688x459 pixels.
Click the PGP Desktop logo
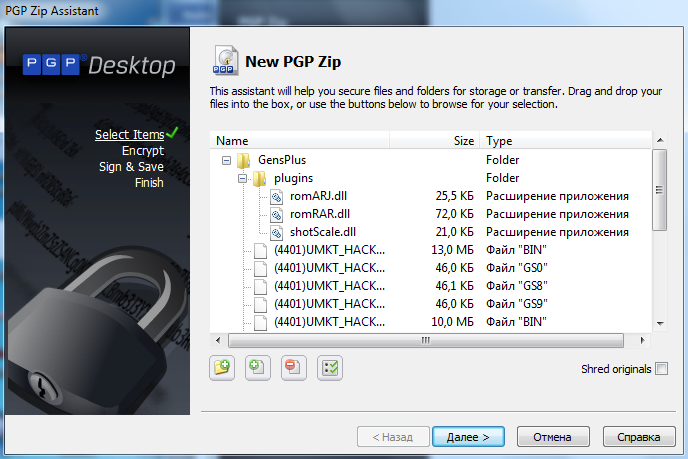pos(99,65)
